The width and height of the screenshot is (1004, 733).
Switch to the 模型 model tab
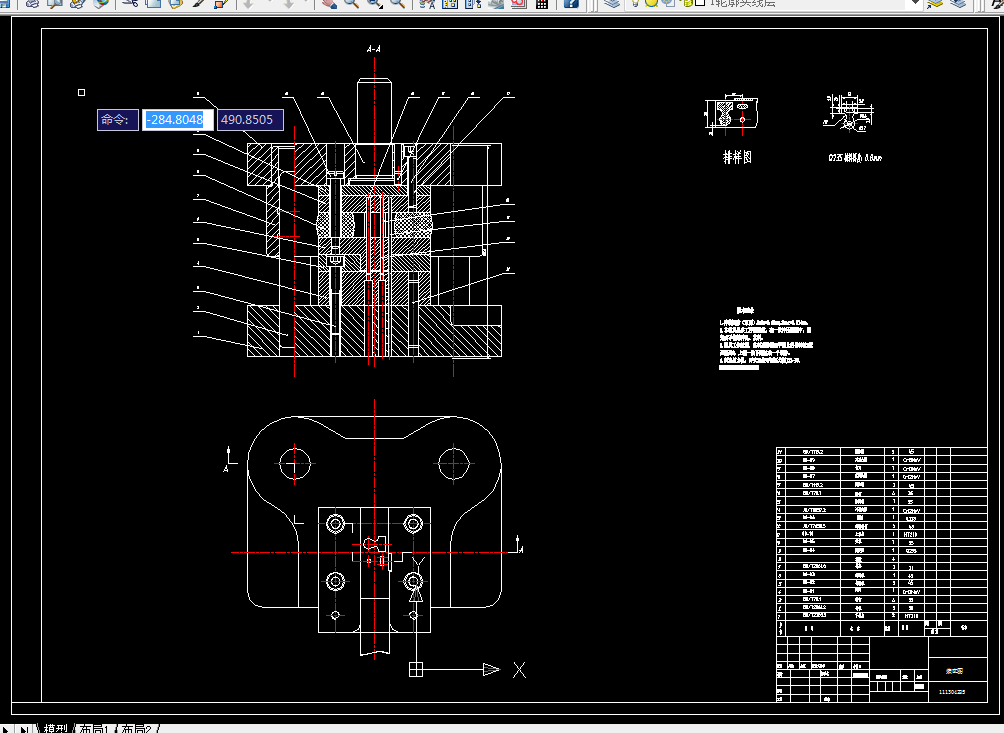coord(55,728)
